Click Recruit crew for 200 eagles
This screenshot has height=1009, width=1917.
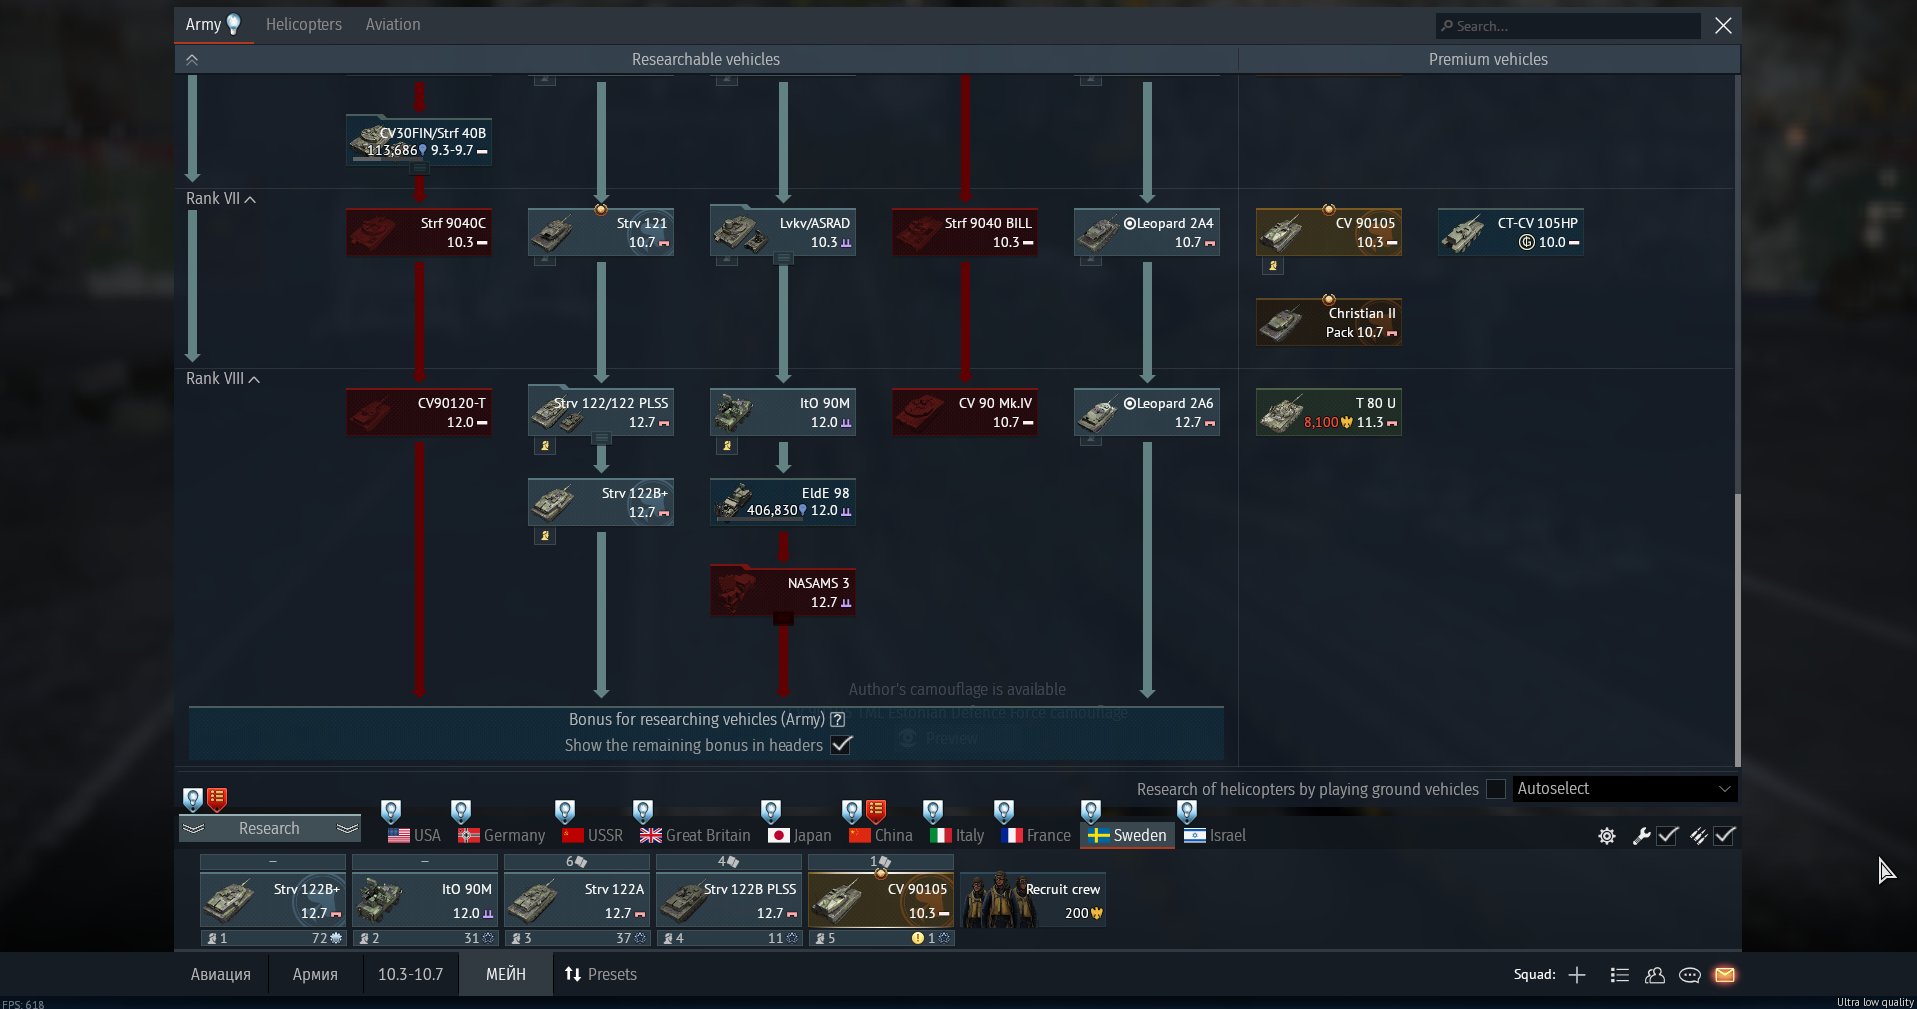point(1033,901)
